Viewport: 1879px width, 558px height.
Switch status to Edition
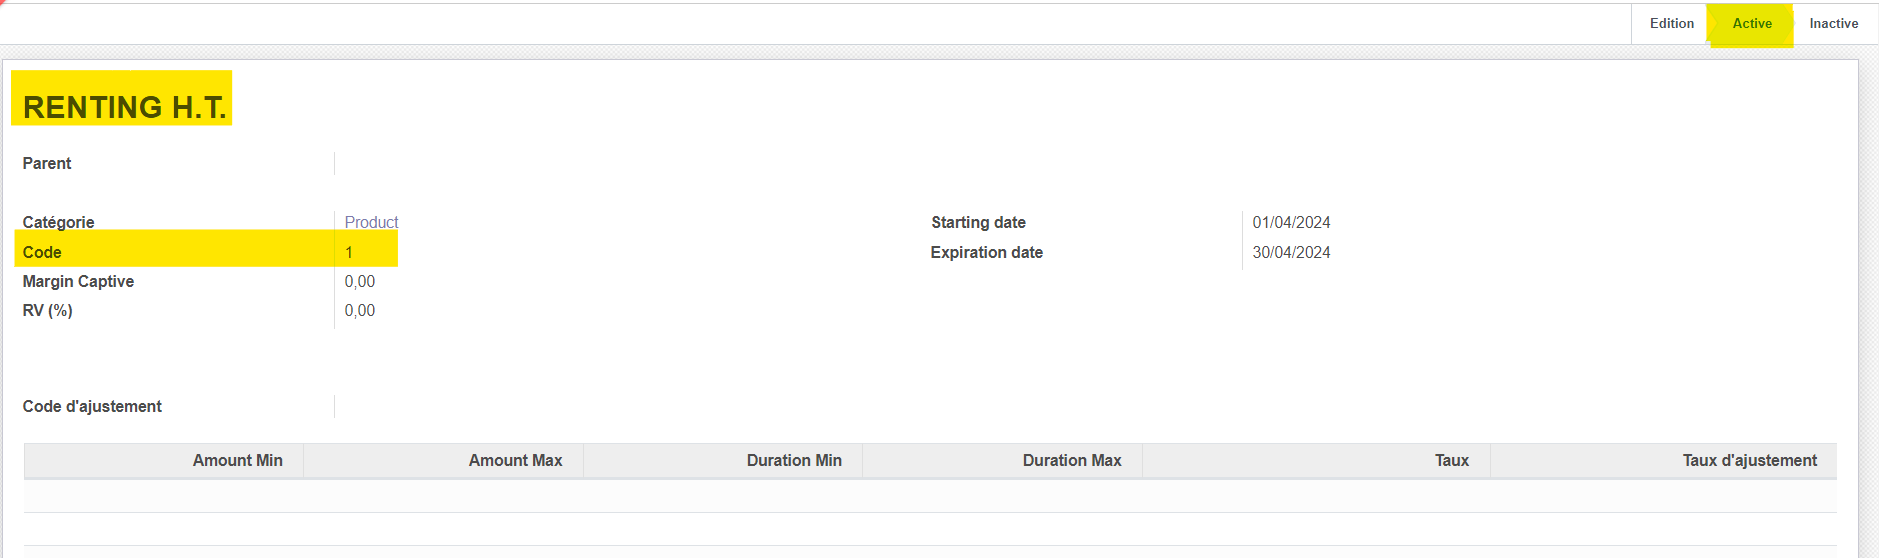pyautogui.click(x=1671, y=24)
